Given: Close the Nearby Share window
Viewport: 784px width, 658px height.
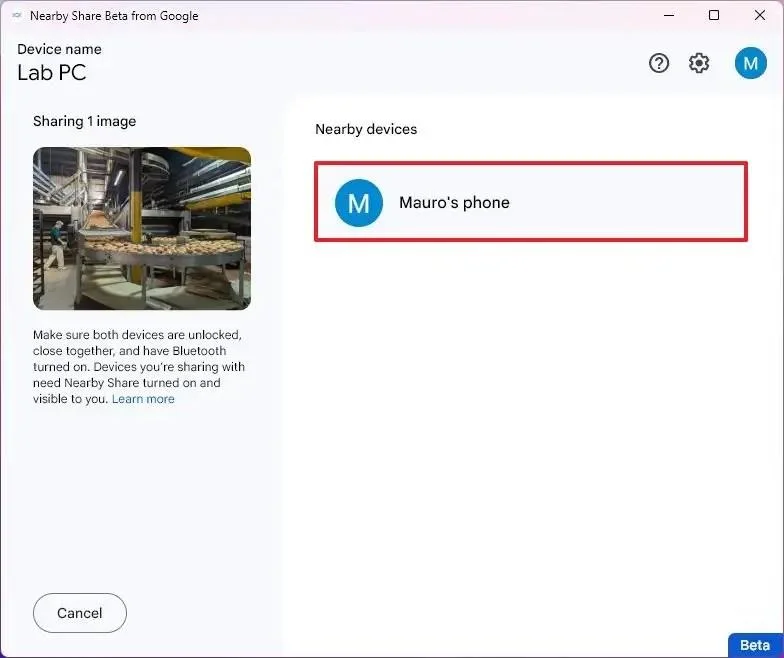Looking at the screenshot, I should pos(760,16).
